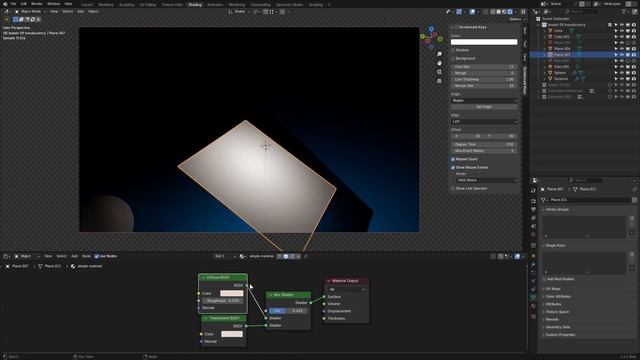Open the Modifiers wrench properties tab icon
Viewport: 640px width, 360px height.
point(533,265)
